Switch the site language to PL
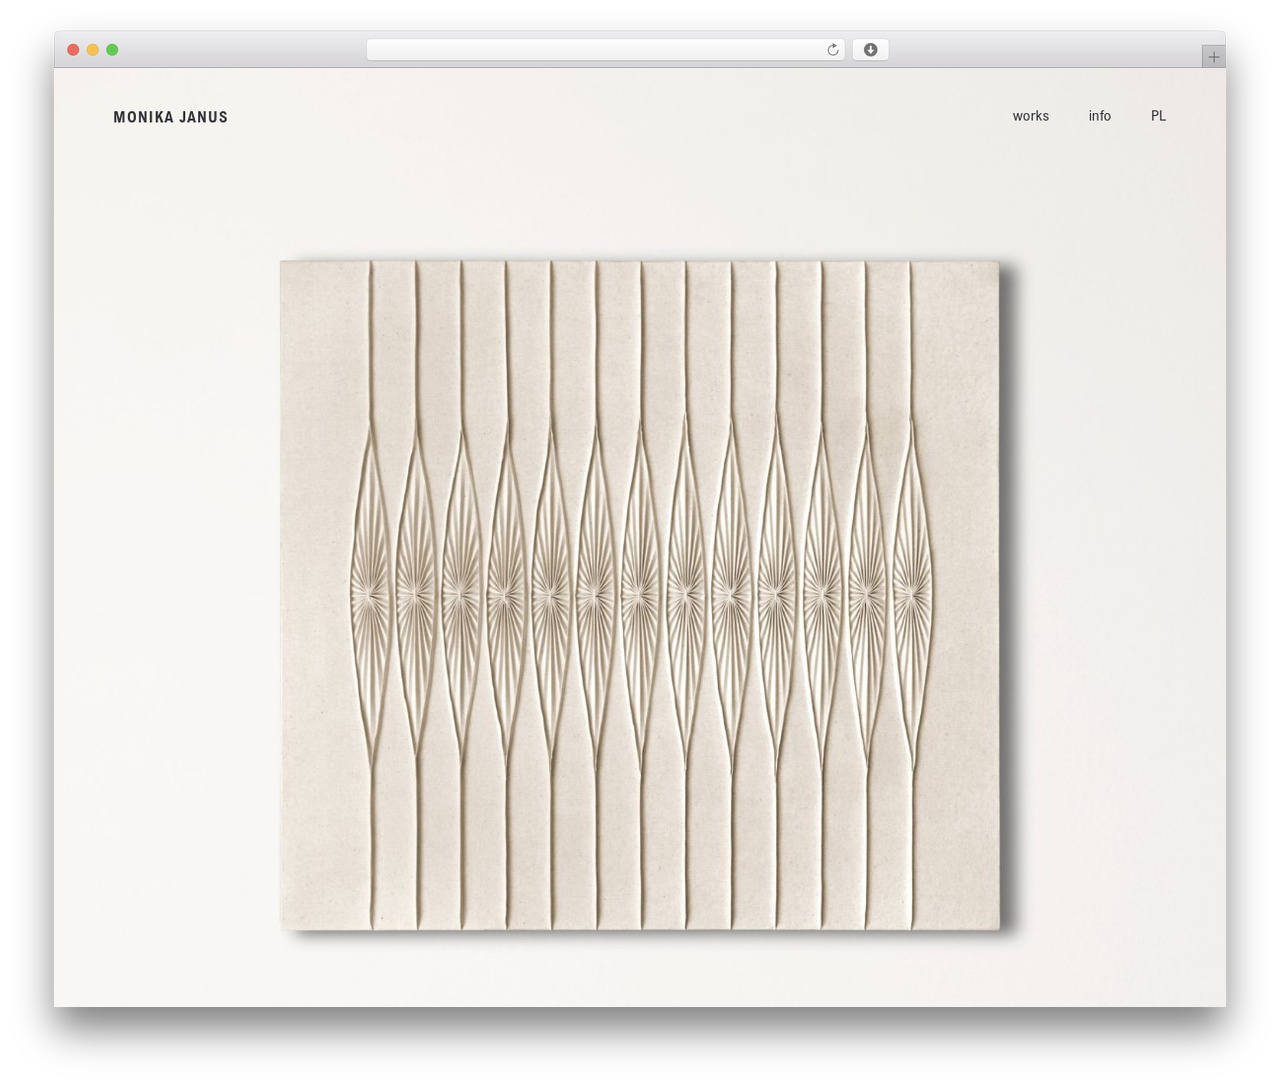The width and height of the screenshot is (1280, 1084). click(x=1158, y=116)
